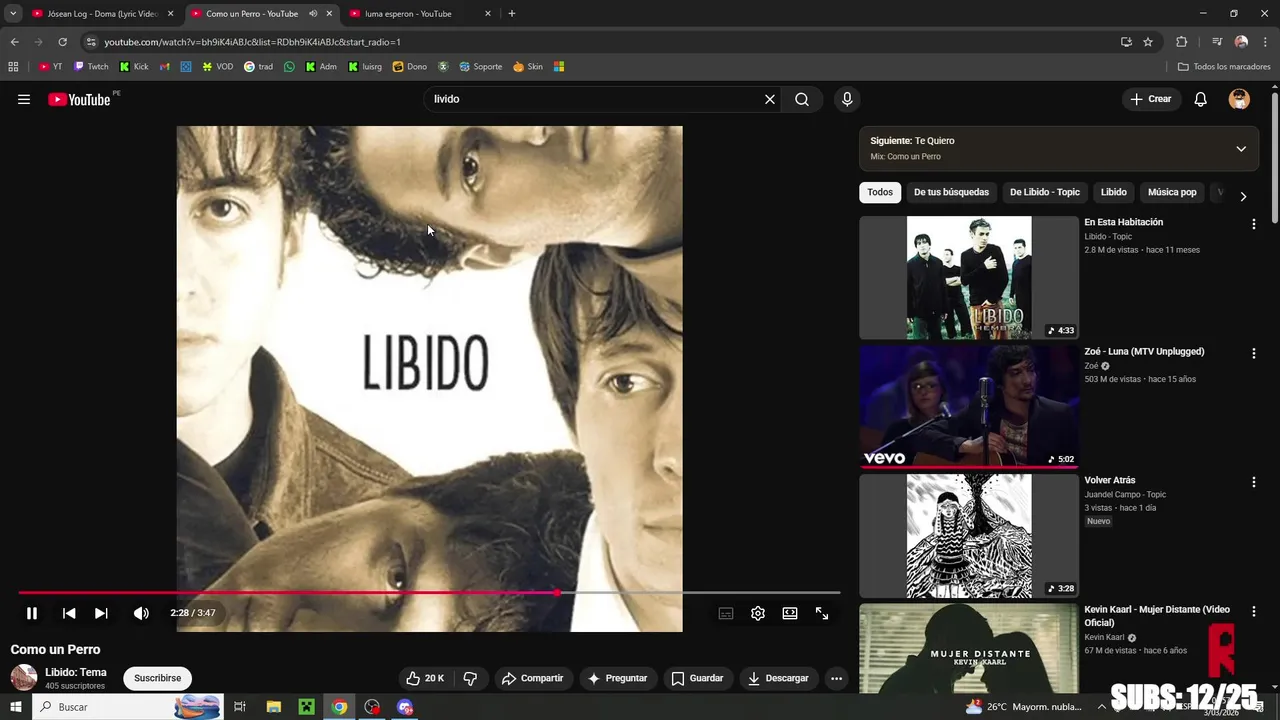The image size is (1280, 720).
Task: Open the Windows Start menu
Action: click(x=16, y=707)
